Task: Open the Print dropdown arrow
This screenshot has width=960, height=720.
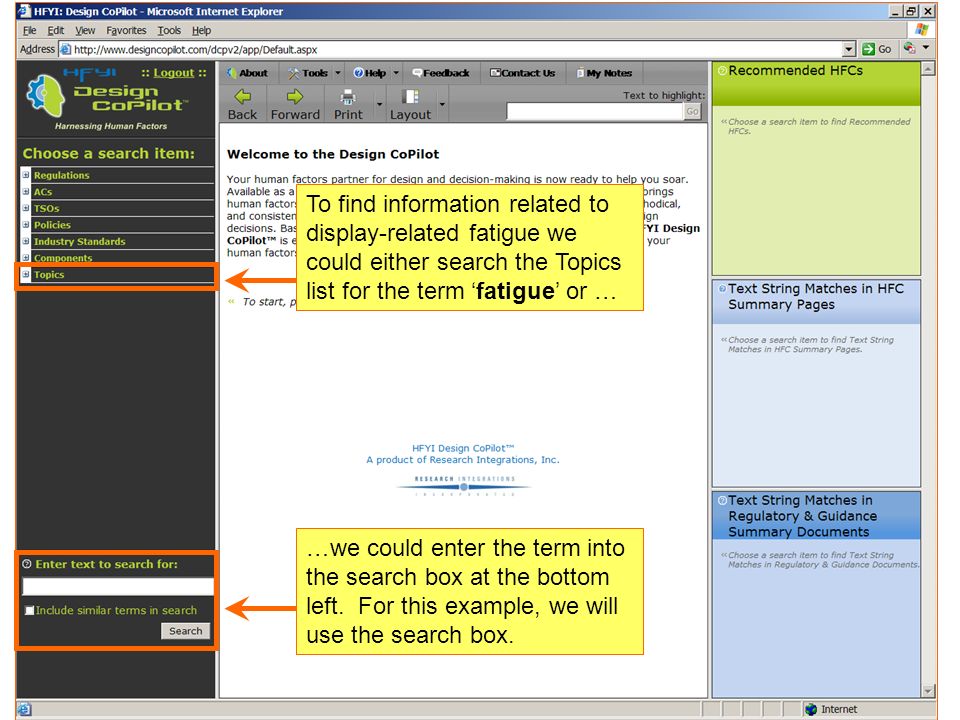Action: point(380,105)
